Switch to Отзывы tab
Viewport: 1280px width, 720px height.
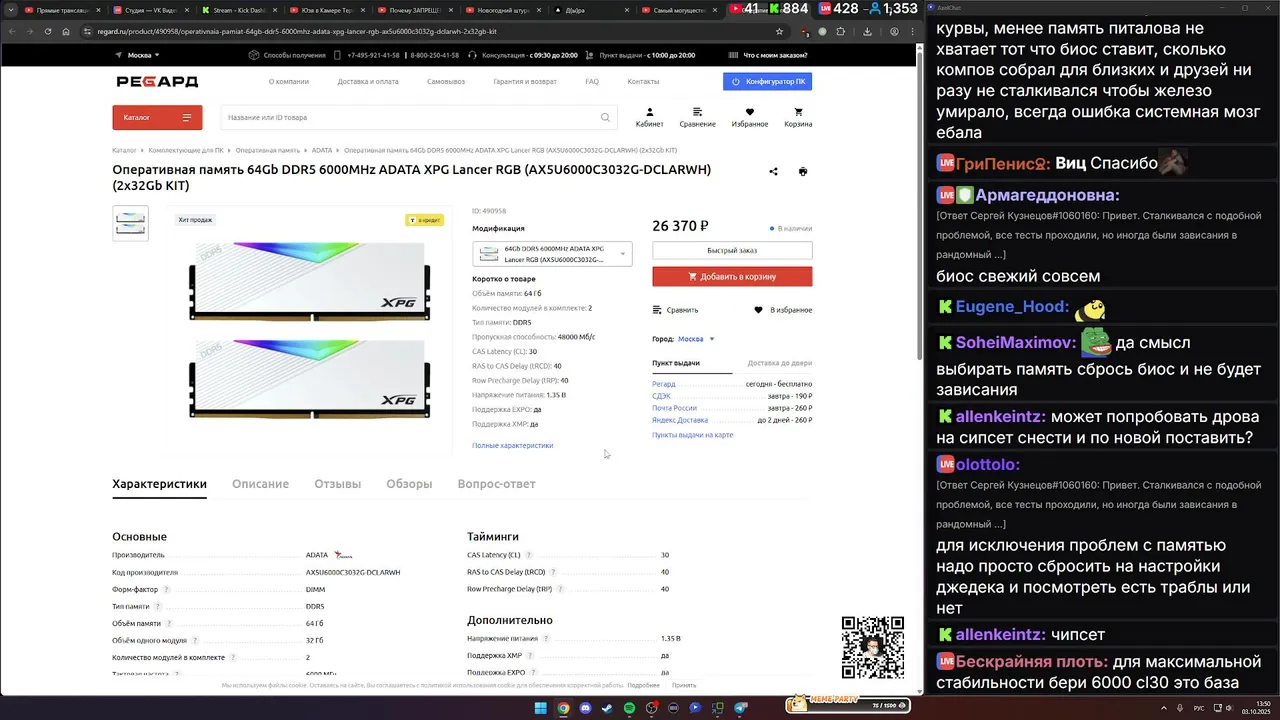coord(337,484)
